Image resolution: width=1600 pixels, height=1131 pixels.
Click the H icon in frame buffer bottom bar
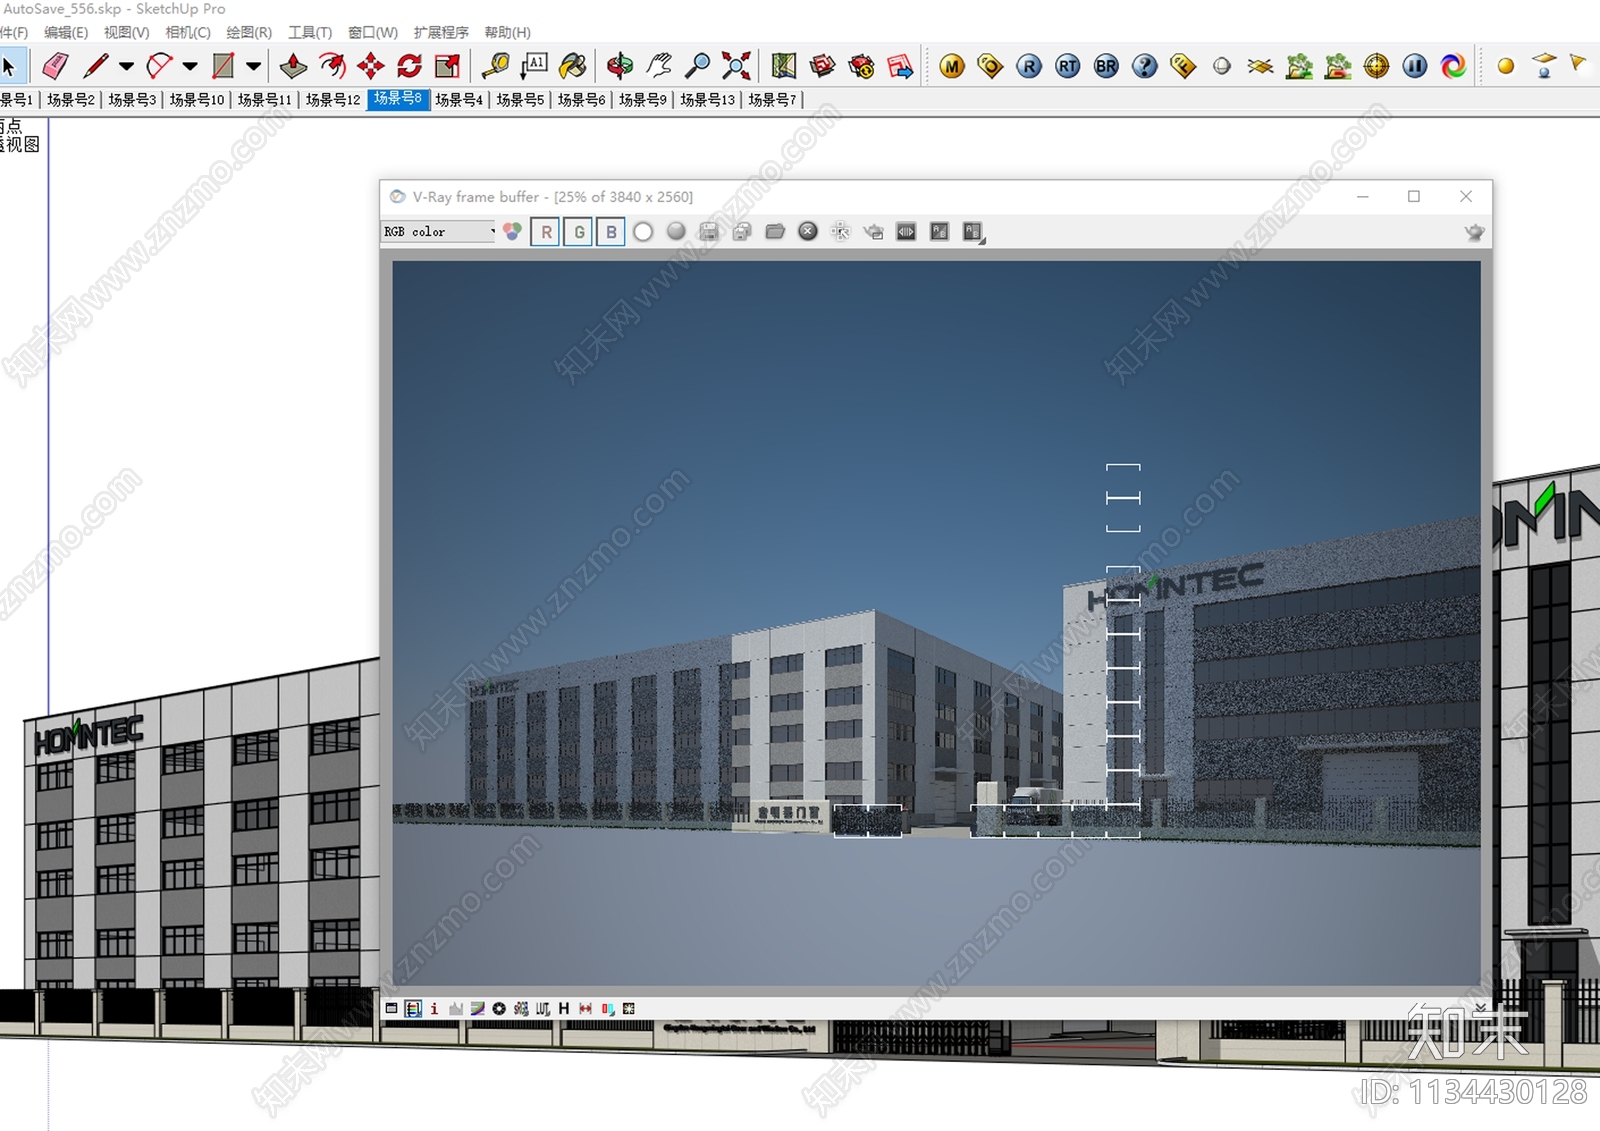564,1009
